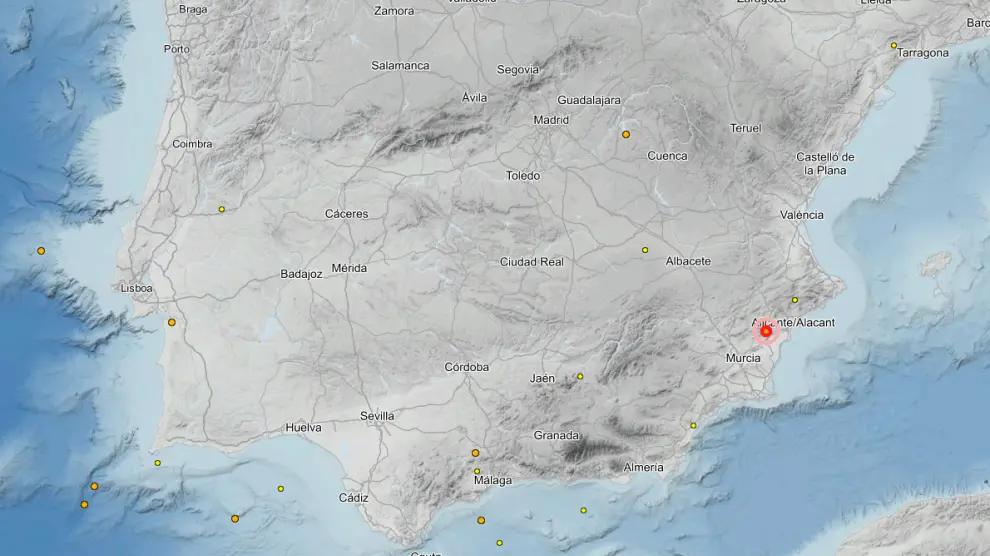Click the yellow marker east of Jaén
The height and width of the screenshot is (556, 990).
click(580, 377)
